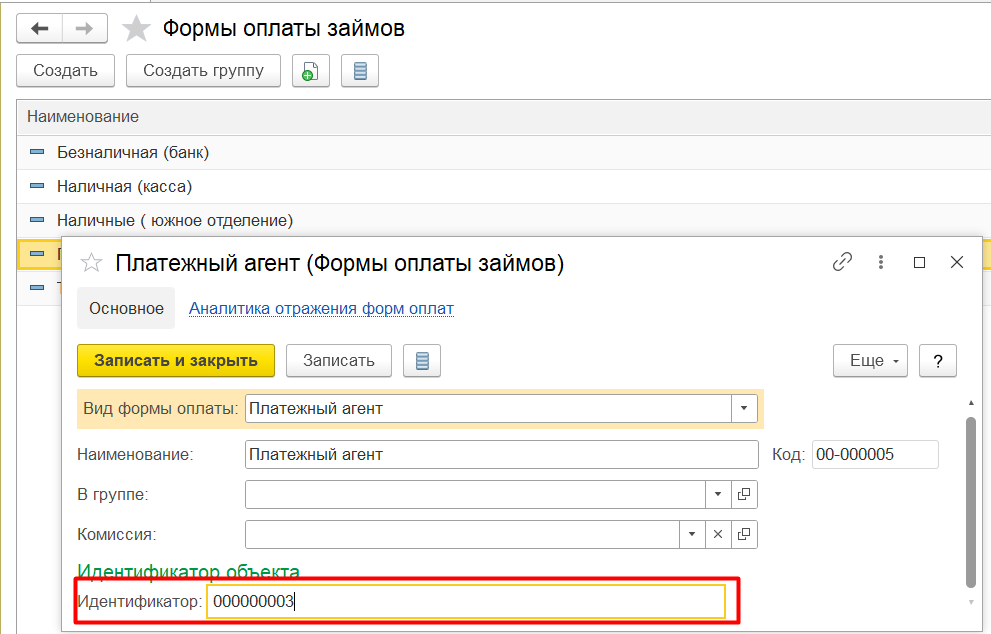Viewport: 991px width, 634px height.
Task: Open Аналитика отражения форм оплат link
Action: click(x=321, y=308)
